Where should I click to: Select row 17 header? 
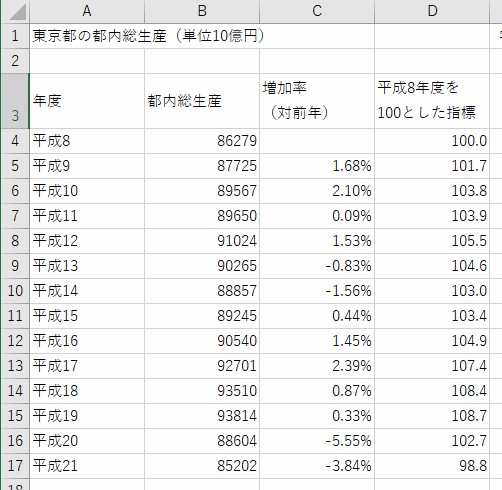pos(15,466)
